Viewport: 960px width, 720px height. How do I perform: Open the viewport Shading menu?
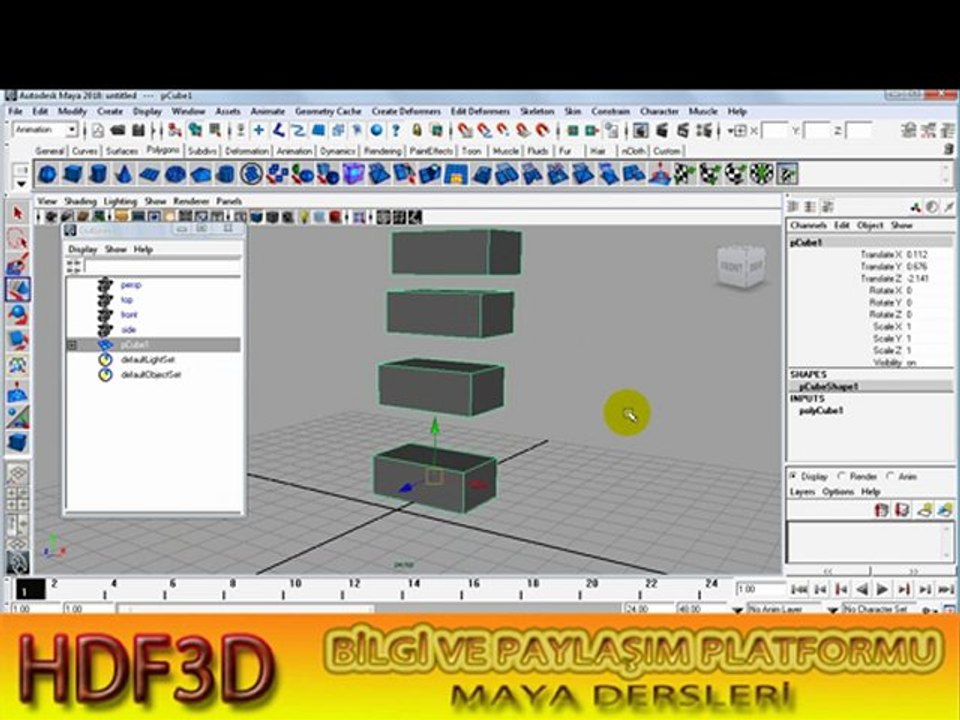coord(80,201)
